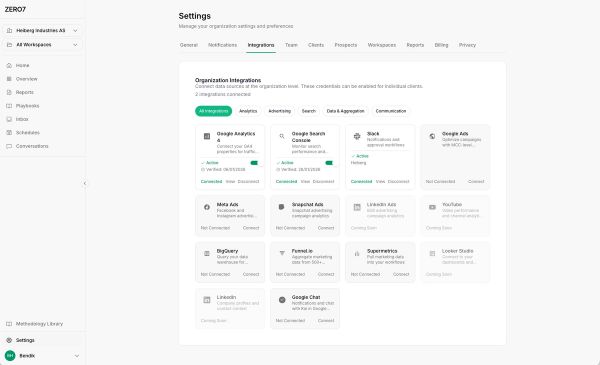Click the Methodology Library book icon
The image size is (600, 365).
pos(9,324)
